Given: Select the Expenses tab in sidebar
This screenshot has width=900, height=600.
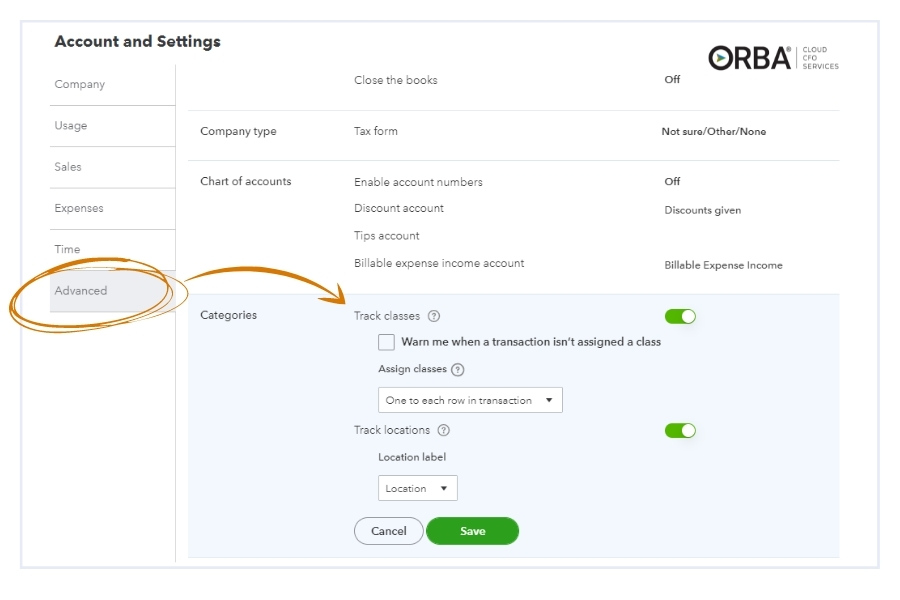Looking at the screenshot, I should click(79, 208).
